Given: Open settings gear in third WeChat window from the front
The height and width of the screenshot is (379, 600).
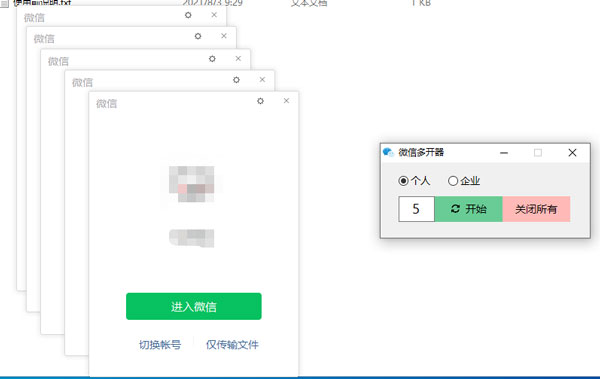Looking at the screenshot, I should (x=212, y=59).
